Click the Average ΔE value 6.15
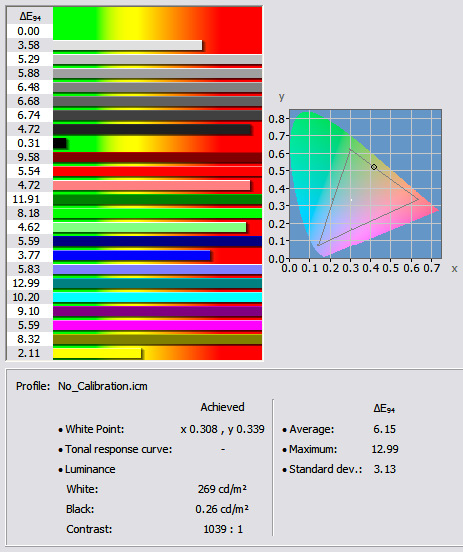 coord(384,429)
